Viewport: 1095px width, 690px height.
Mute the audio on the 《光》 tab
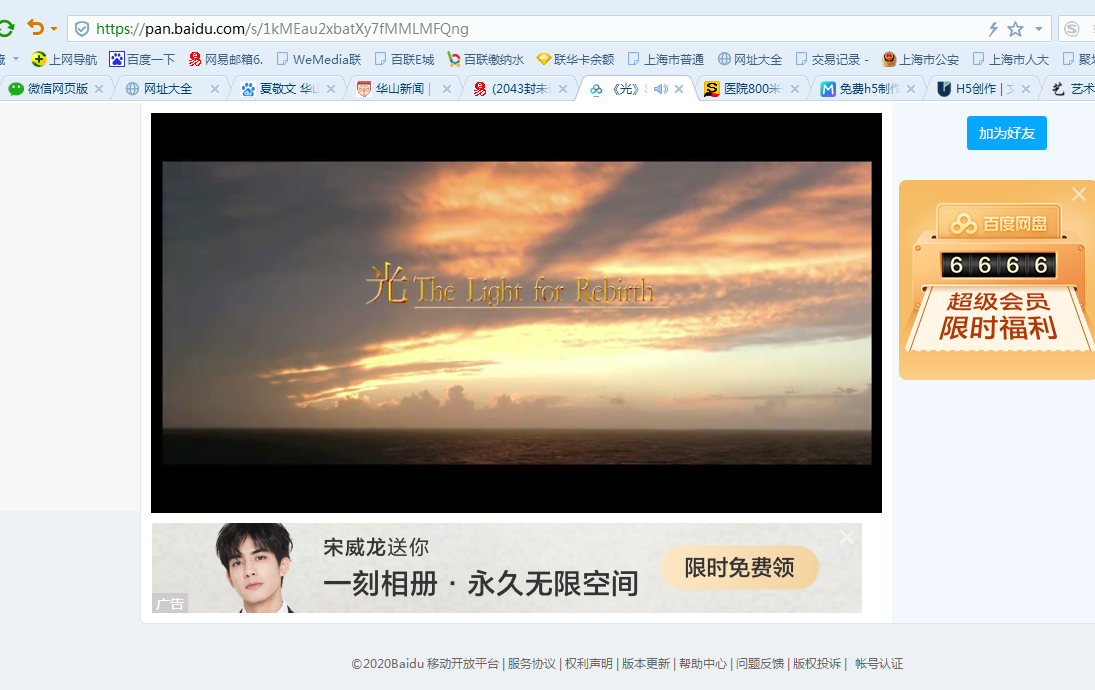click(x=660, y=89)
